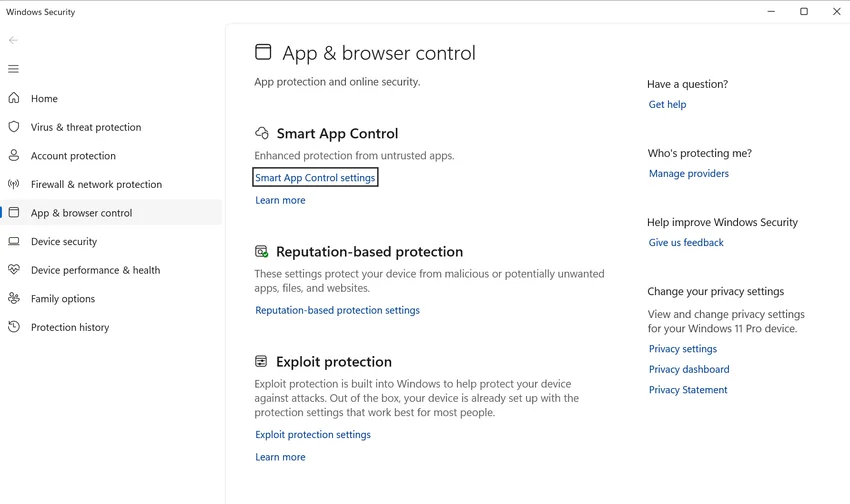Open Privacy settings link
This screenshot has height=504, width=850.
click(x=682, y=349)
